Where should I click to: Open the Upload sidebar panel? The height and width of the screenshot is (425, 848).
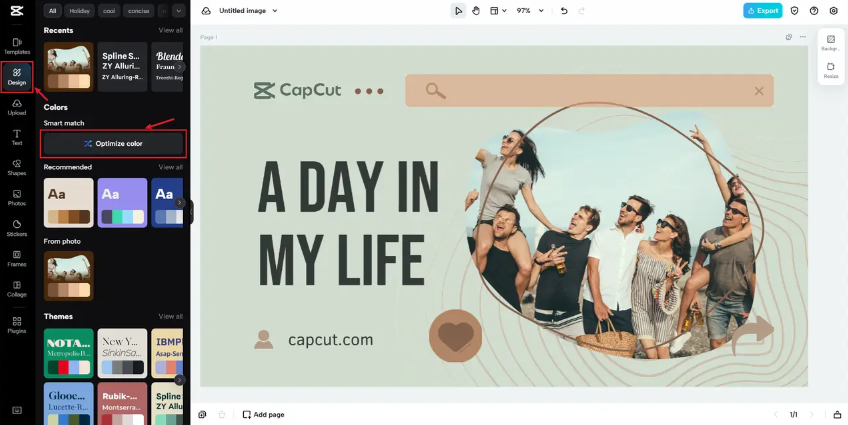tap(17, 107)
